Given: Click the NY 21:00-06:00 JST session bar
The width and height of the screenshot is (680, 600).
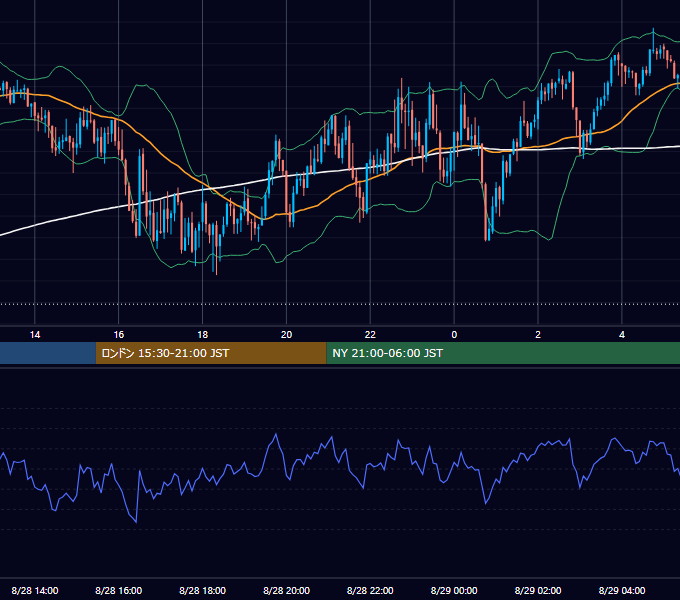Looking at the screenshot, I should coord(503,353).
